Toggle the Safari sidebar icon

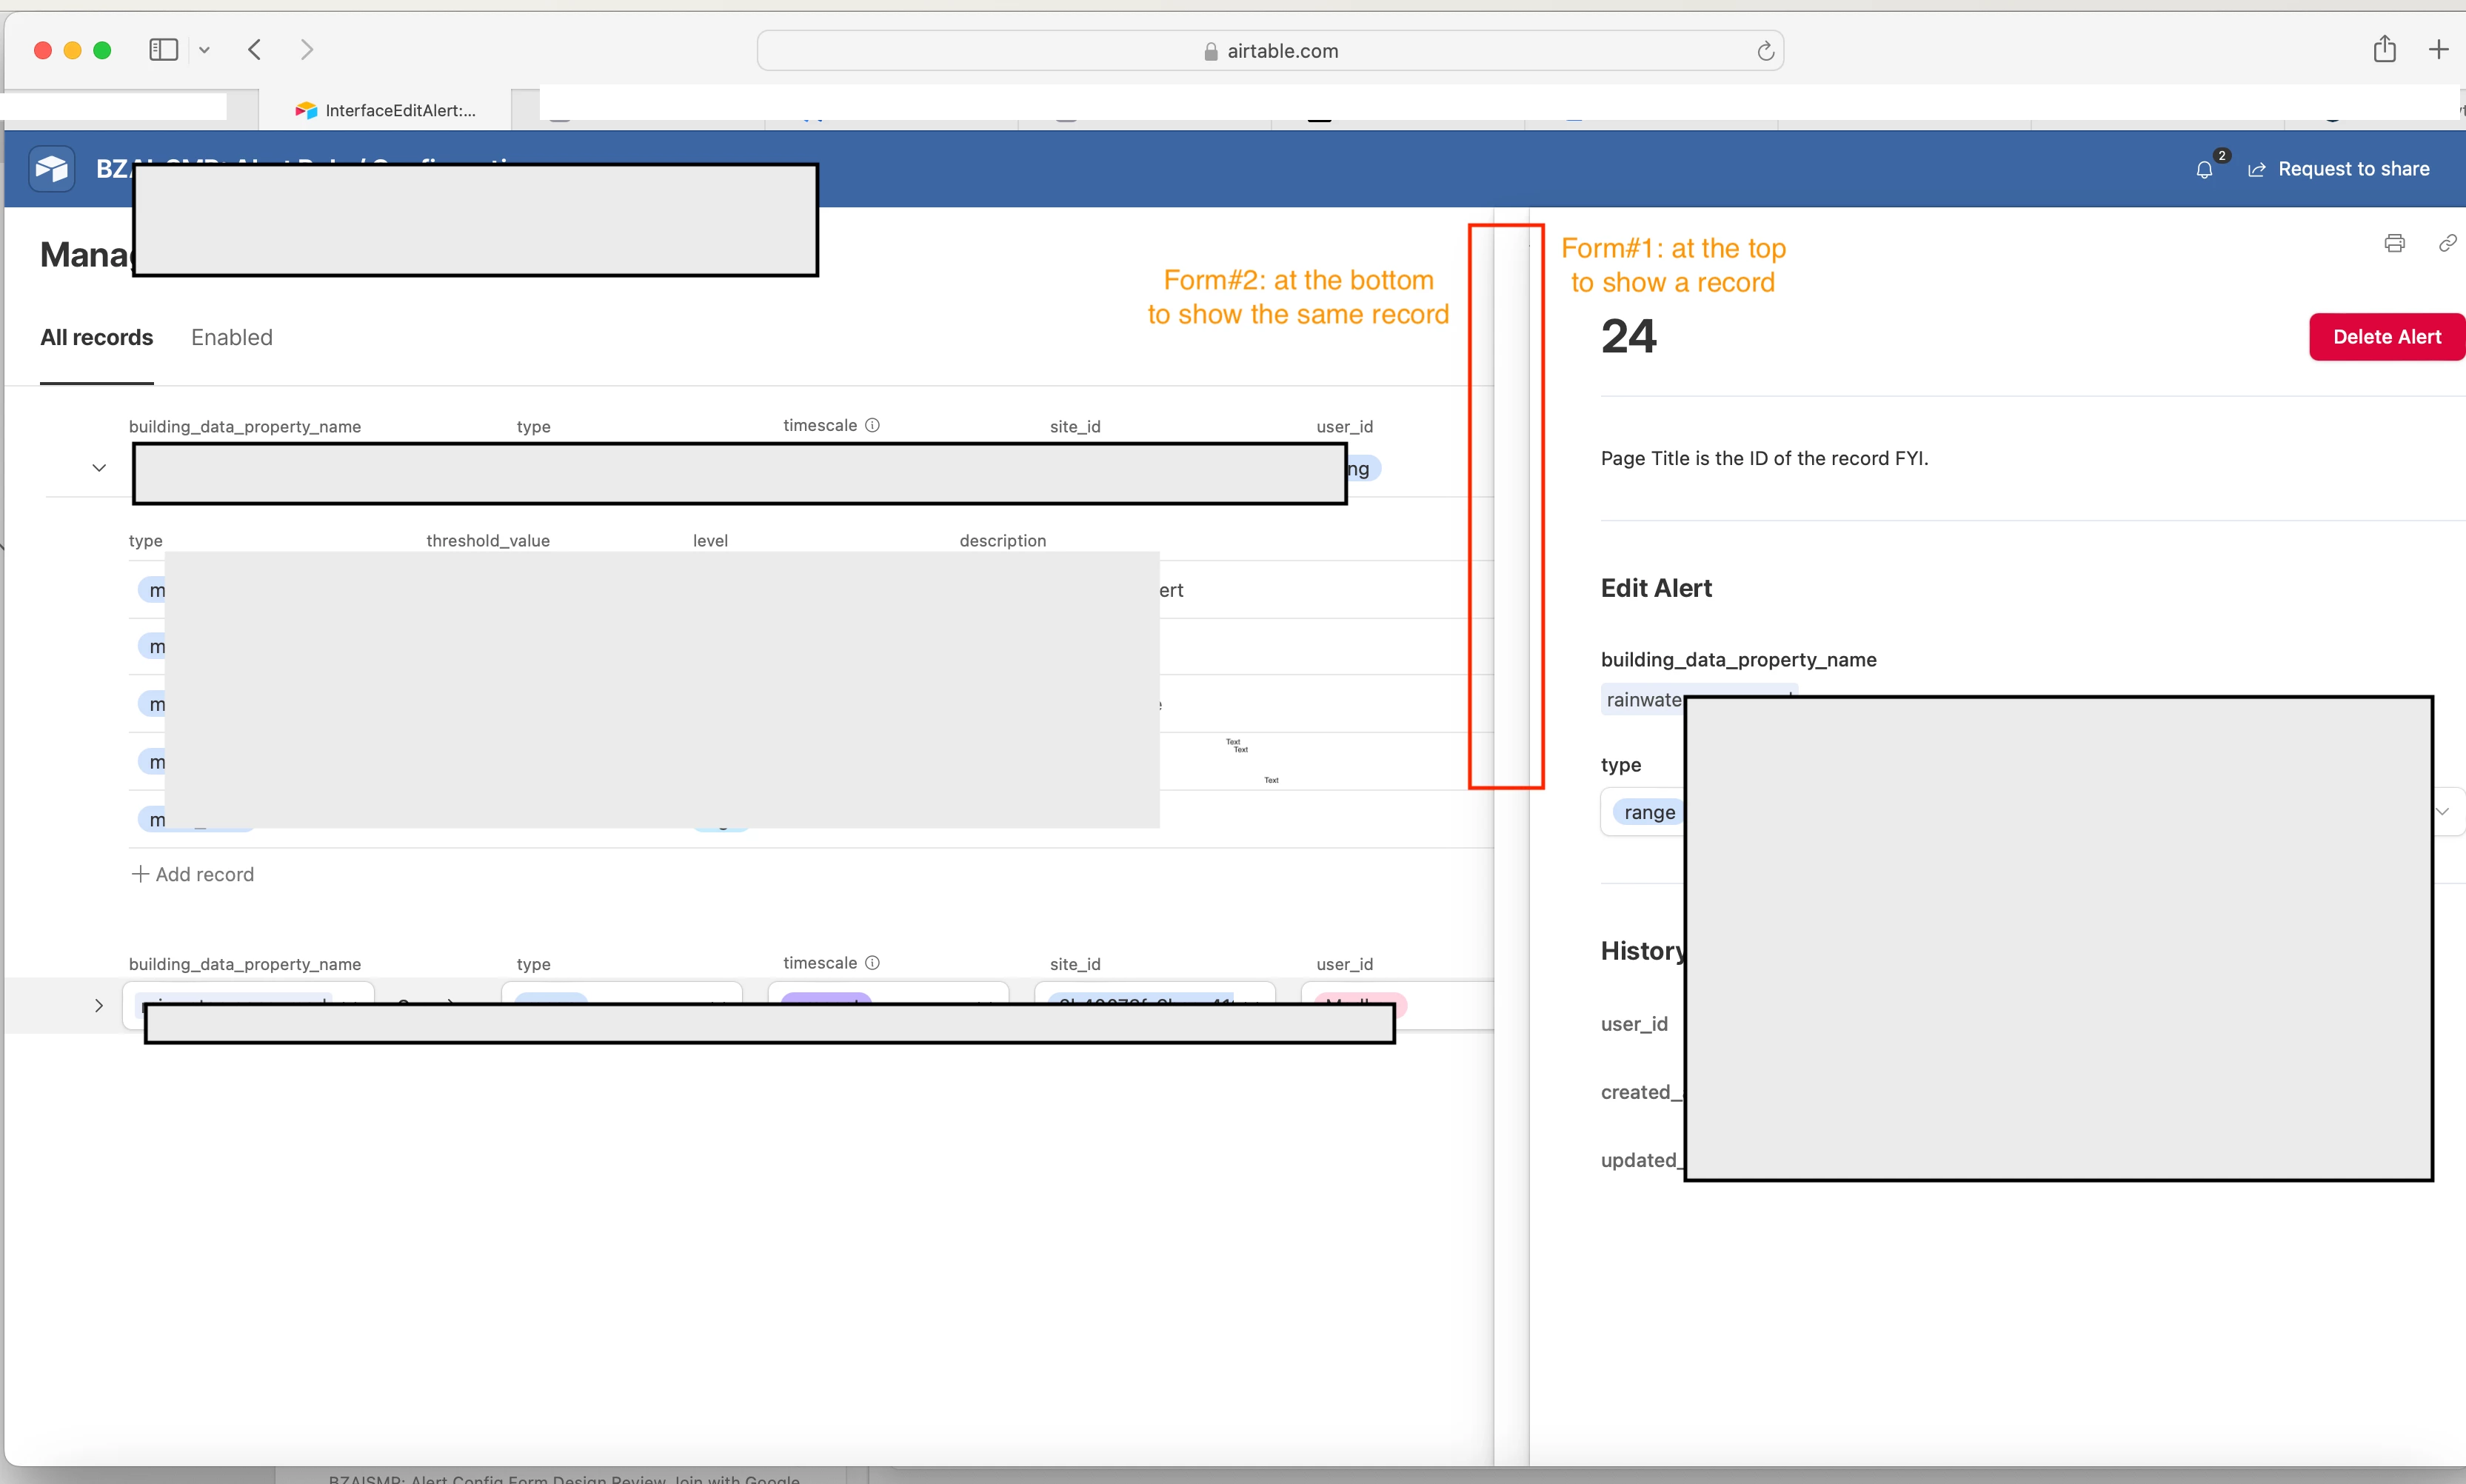pyautogui.click(x=163, y=50)
